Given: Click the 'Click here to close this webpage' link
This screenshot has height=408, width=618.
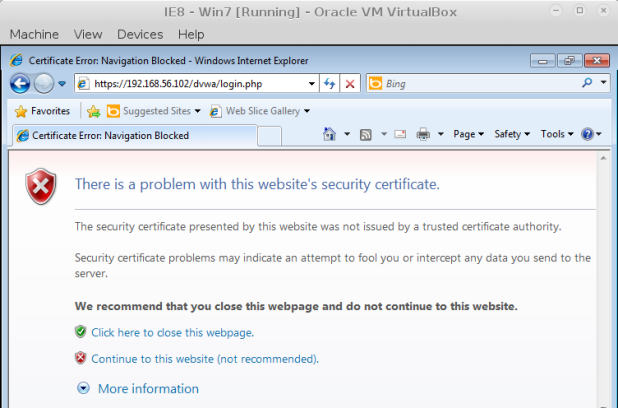Looking at the screenshot, I should point(172,332).
